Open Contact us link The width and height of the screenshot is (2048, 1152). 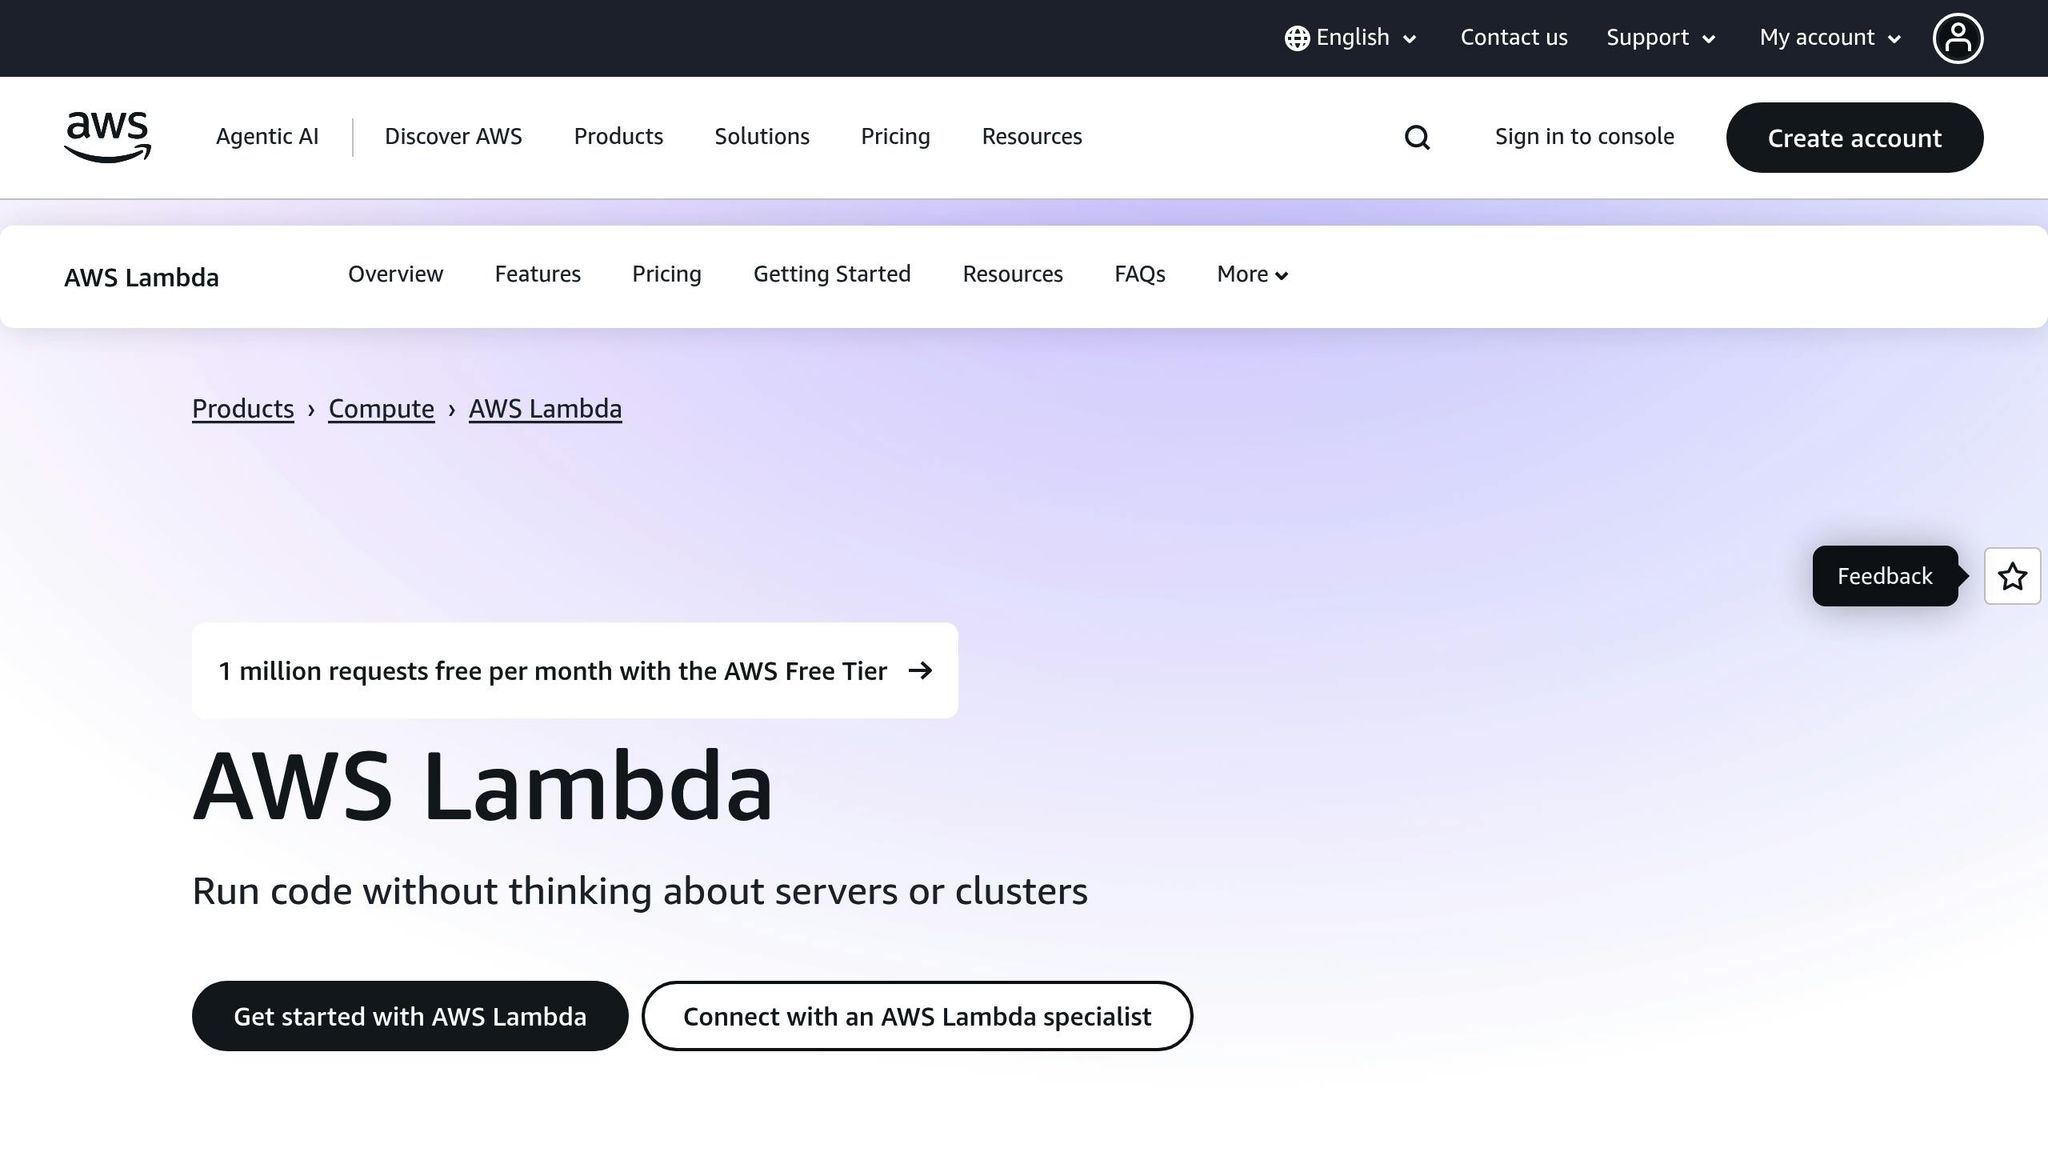[x=1514, y=38]
